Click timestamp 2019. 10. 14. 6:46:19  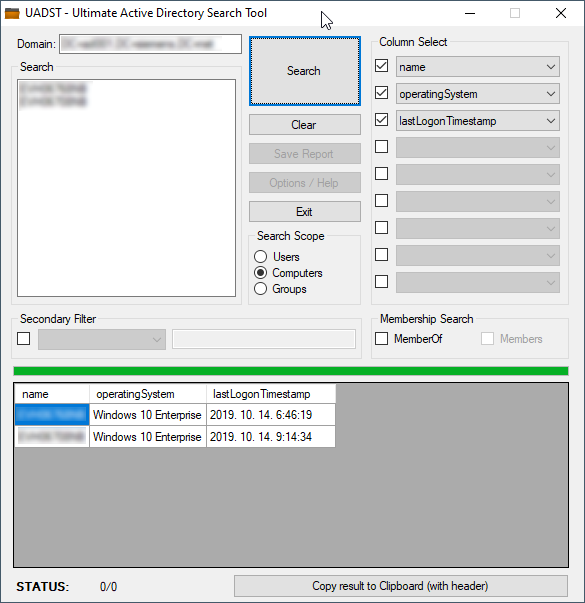[271, 415]
